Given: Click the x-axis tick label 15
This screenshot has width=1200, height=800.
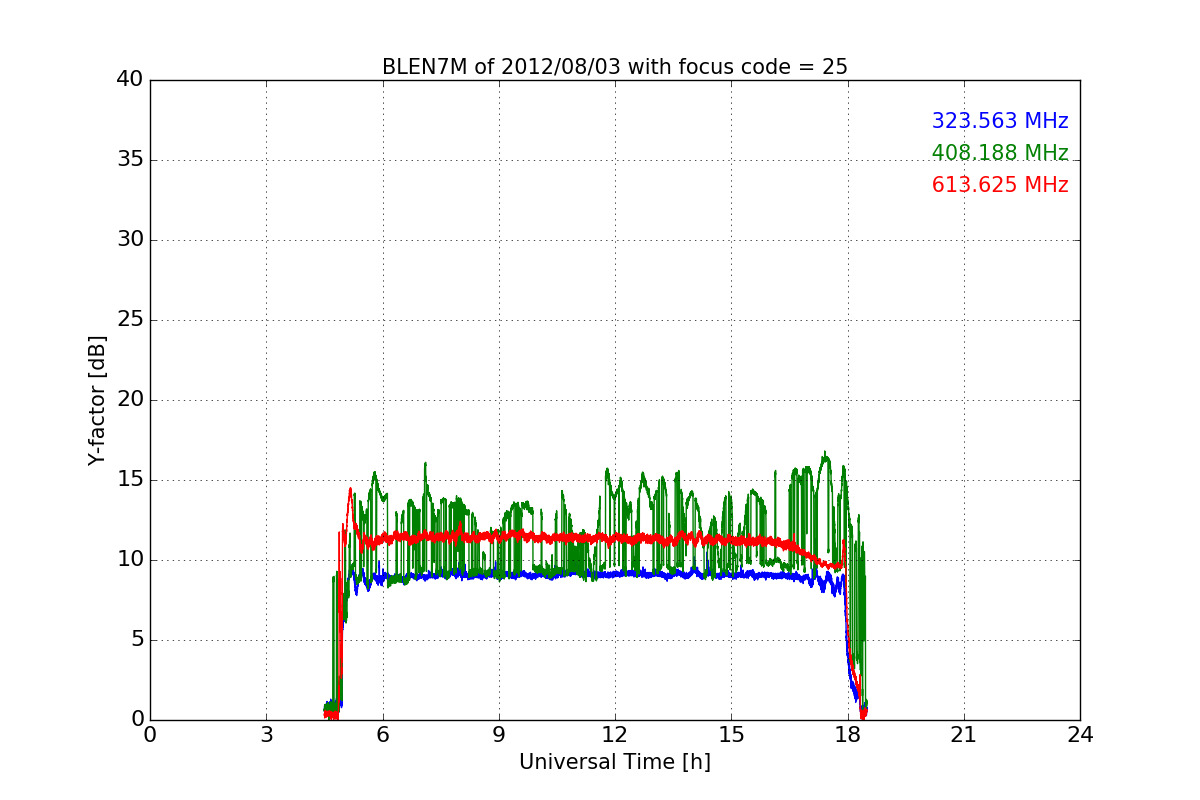Looking at the screenshot, I should coord(731,735).
